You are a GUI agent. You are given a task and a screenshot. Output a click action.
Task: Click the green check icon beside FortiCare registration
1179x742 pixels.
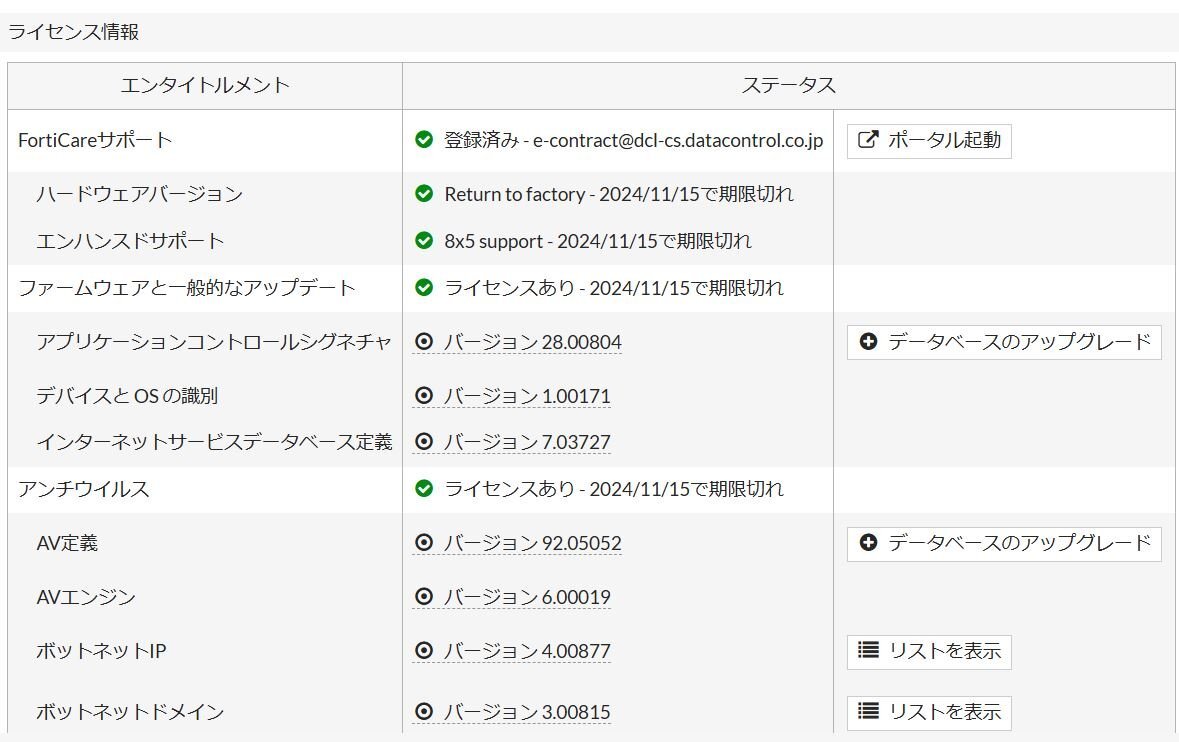424,140
